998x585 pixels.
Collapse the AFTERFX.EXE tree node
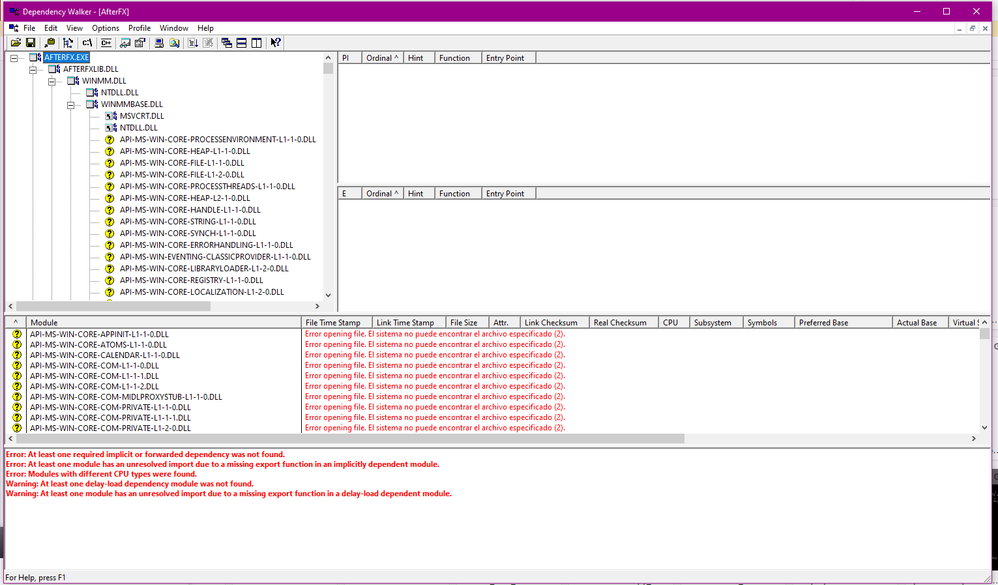pos(14,58)
